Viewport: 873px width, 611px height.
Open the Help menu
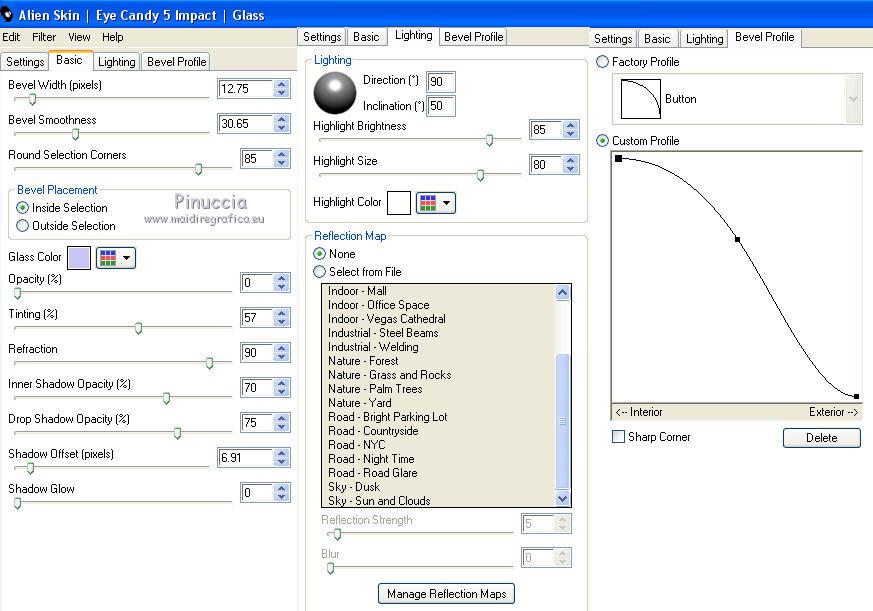[112, 37]
